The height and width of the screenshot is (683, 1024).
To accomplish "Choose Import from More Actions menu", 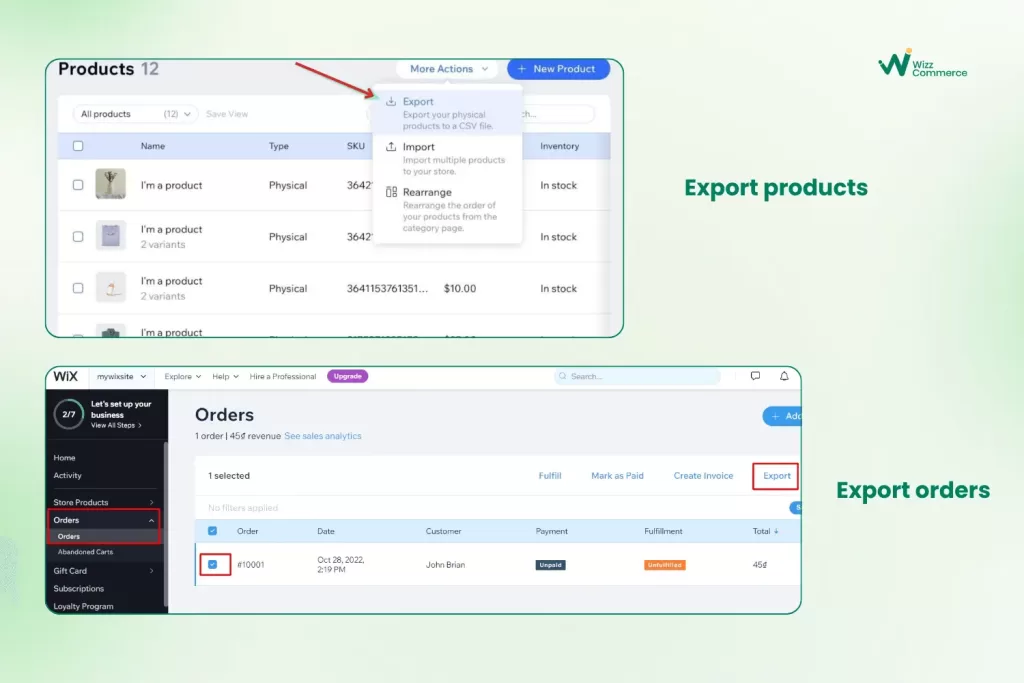I will point(447,159).
